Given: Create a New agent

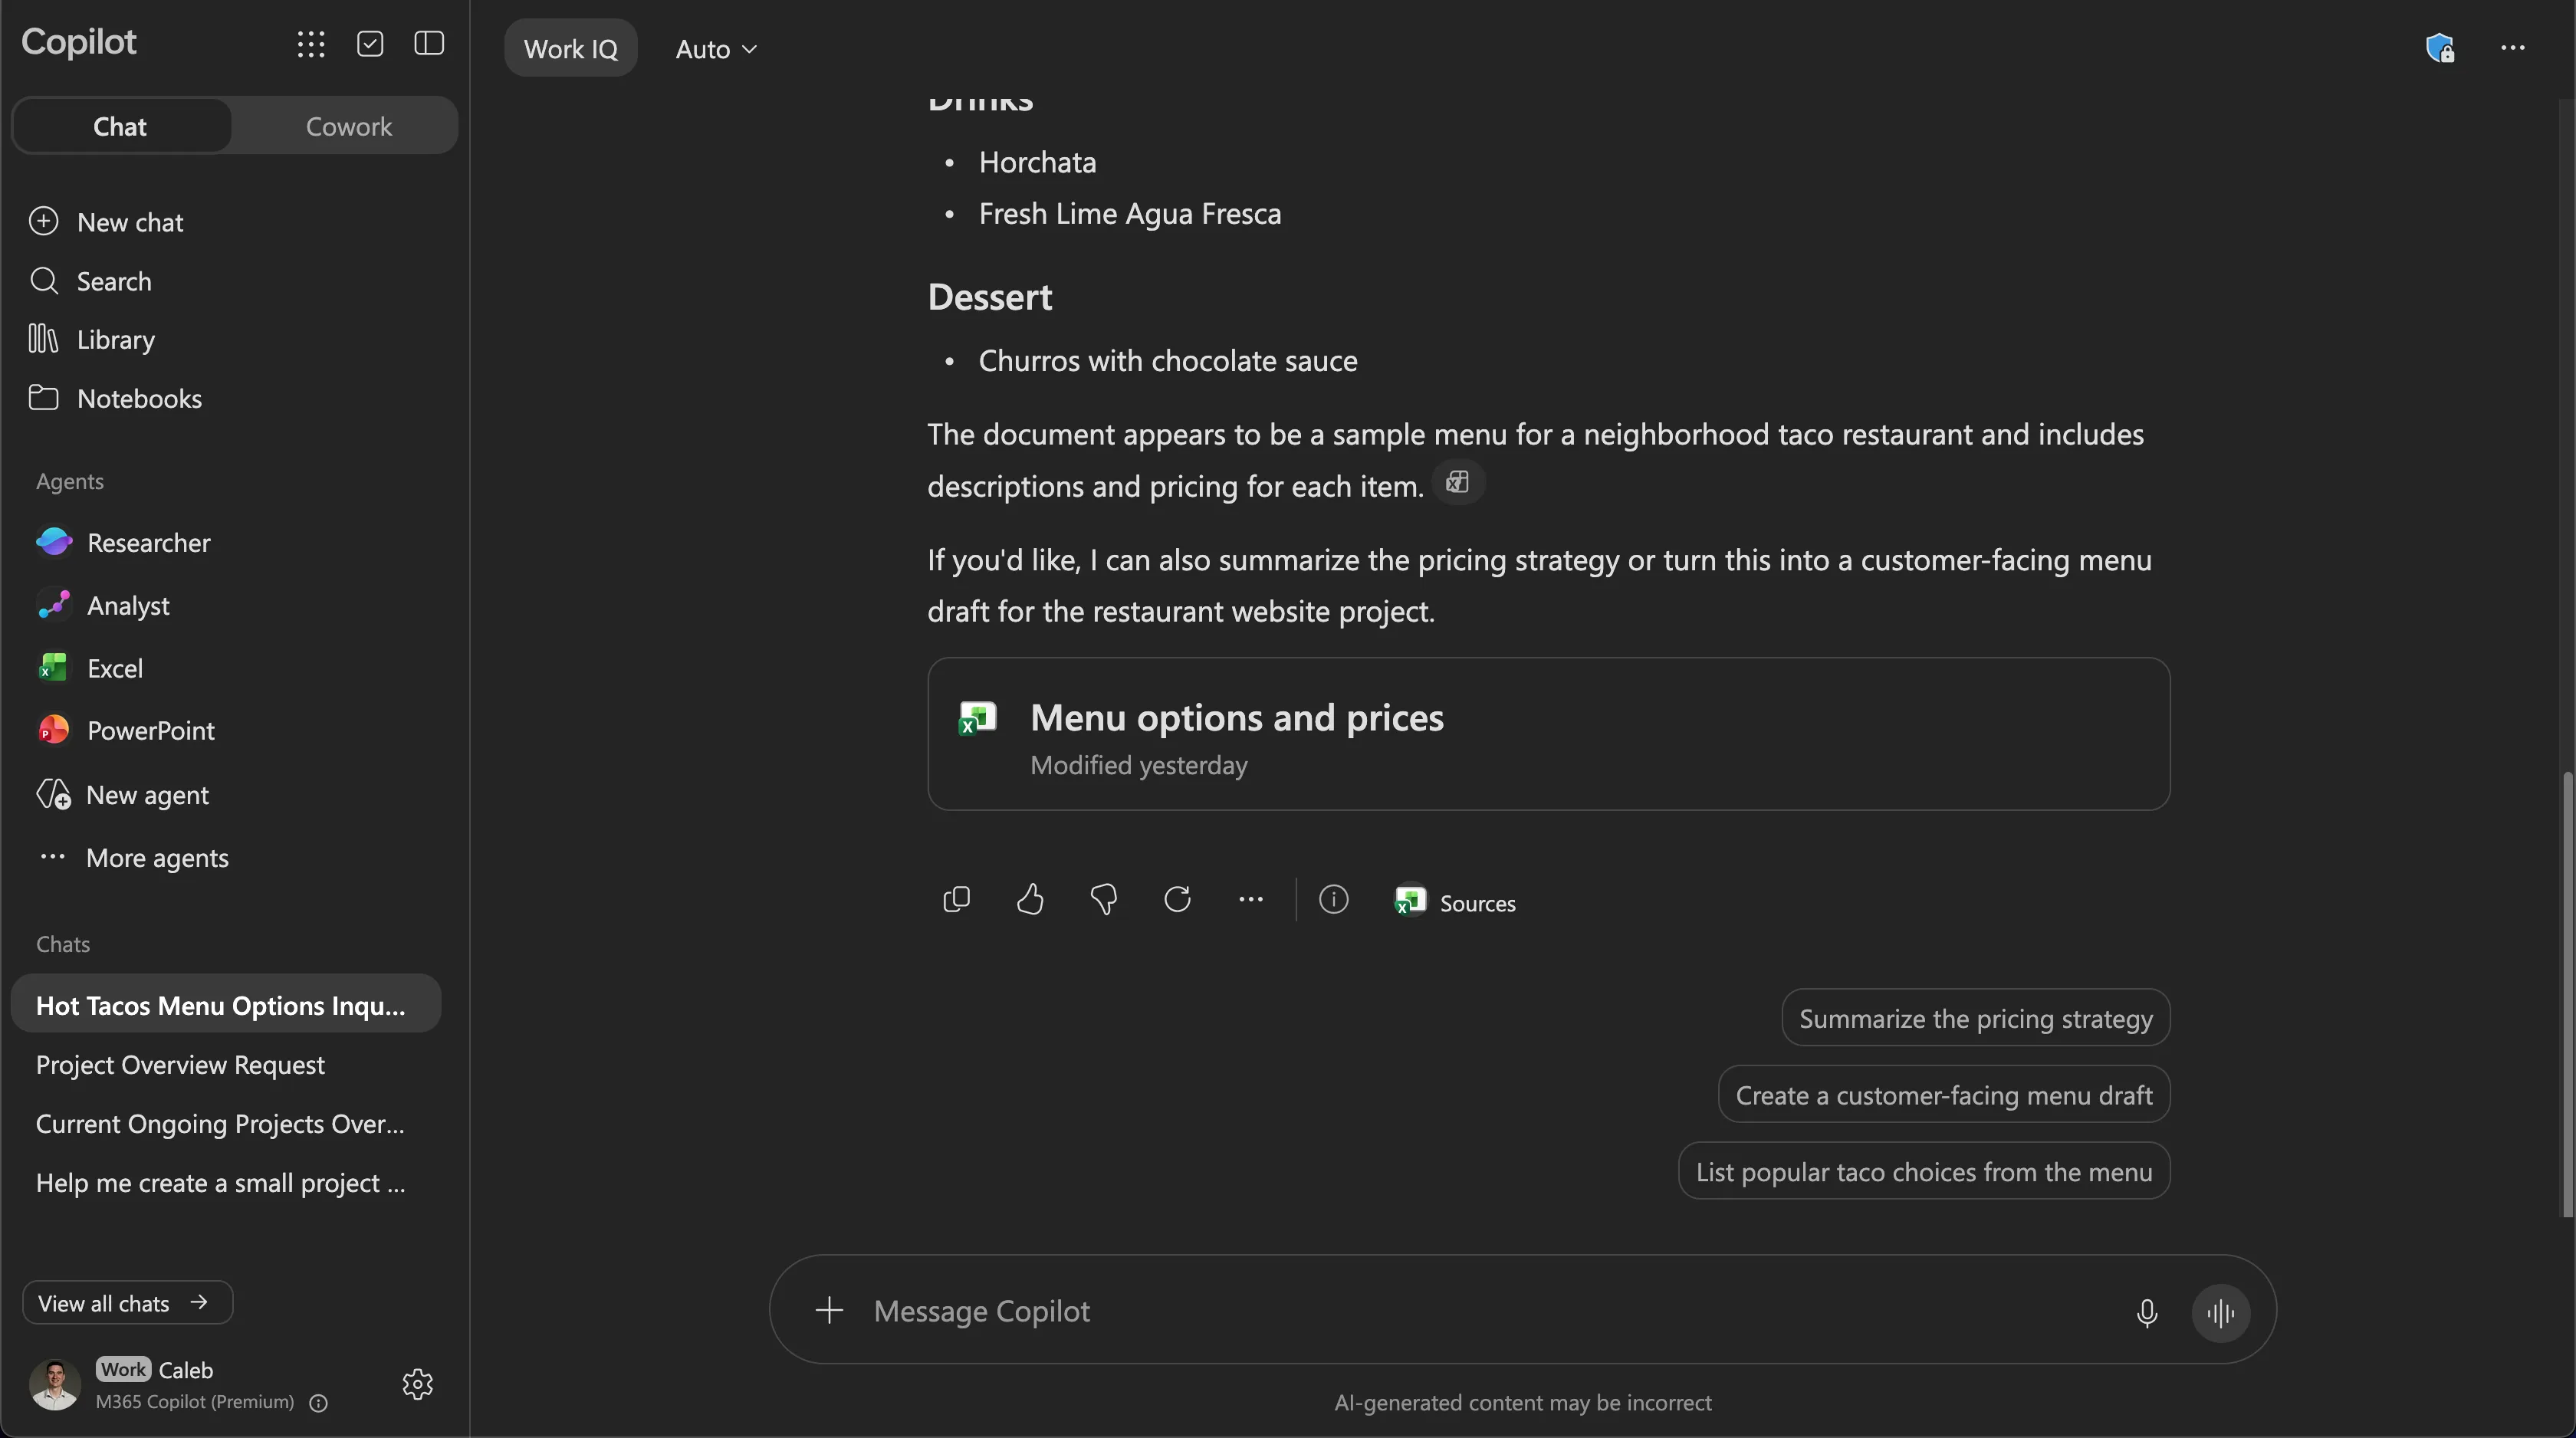Looking at the screenshot, I should coord(123,795).
